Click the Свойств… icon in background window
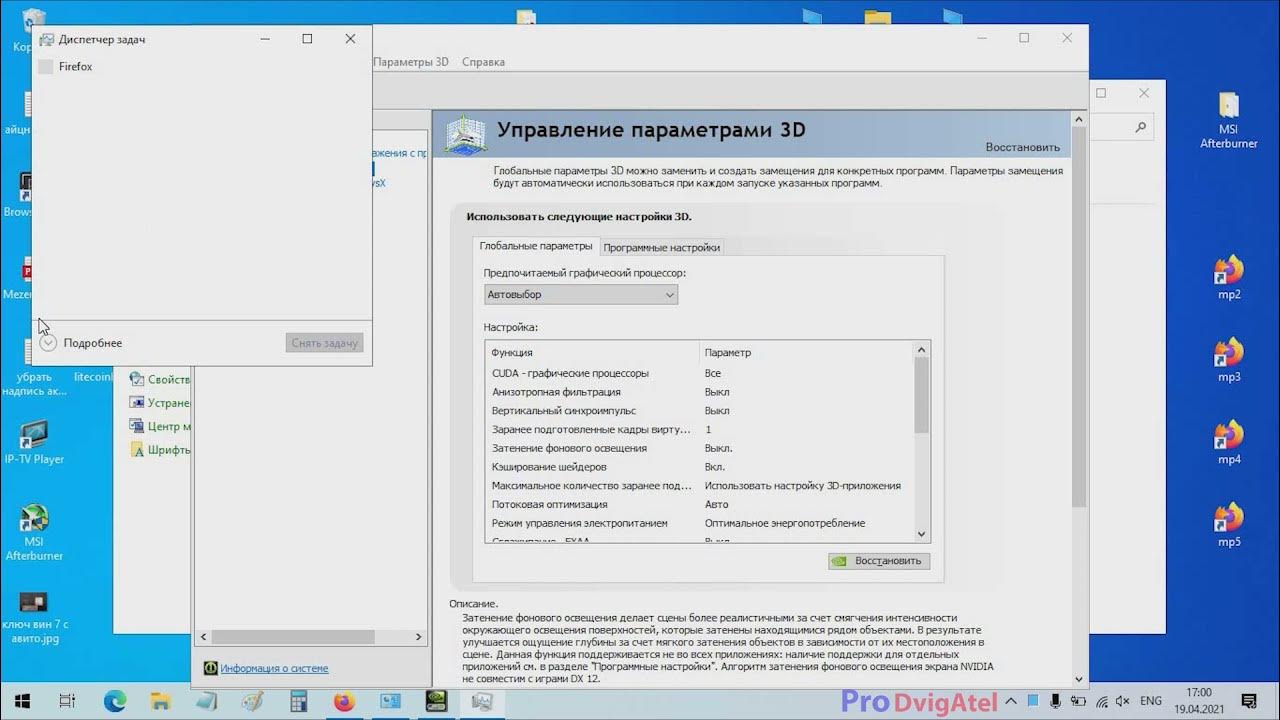 (138, 379)
